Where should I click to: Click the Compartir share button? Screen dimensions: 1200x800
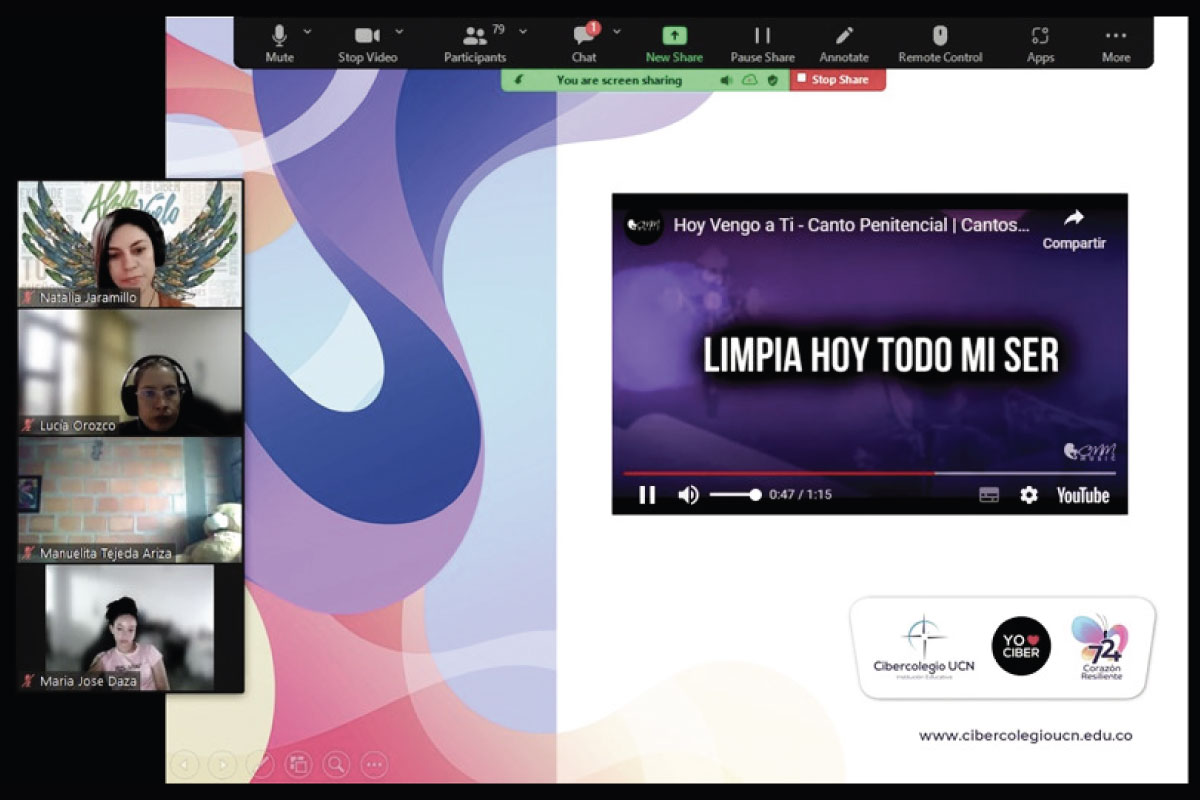point(1074,228)
